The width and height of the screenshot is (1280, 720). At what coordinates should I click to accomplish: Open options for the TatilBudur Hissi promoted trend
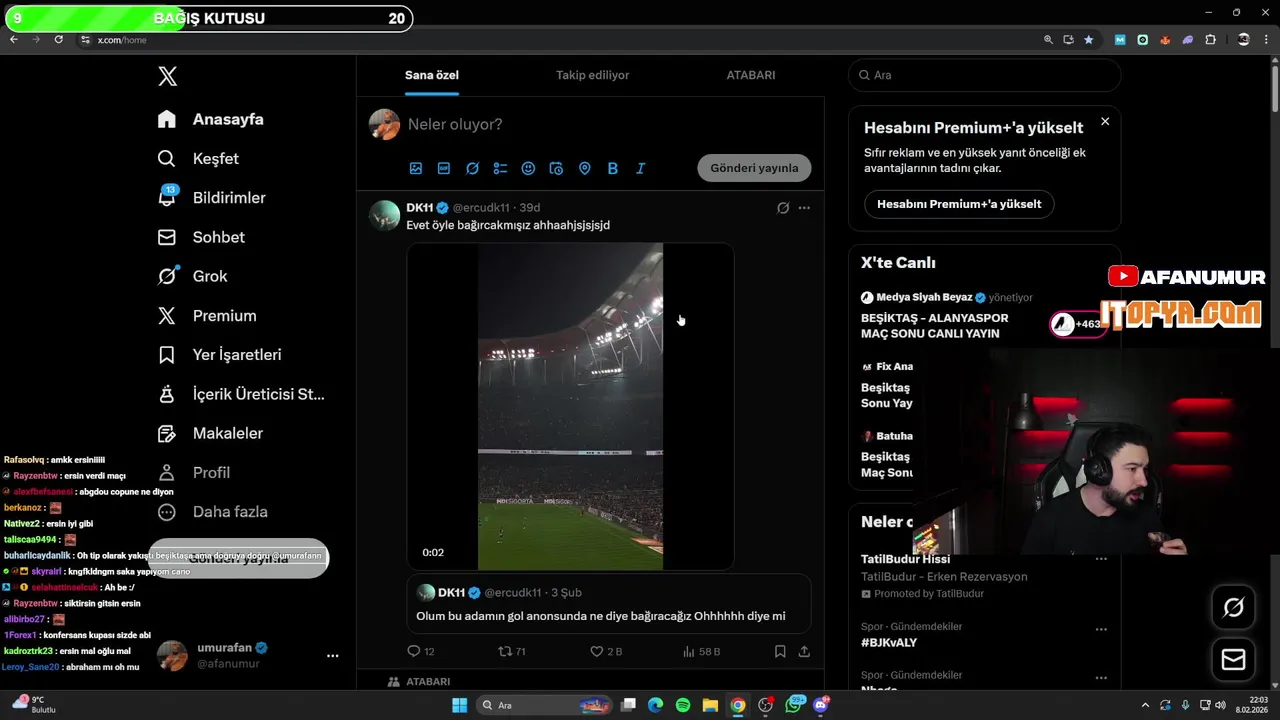1101,560
